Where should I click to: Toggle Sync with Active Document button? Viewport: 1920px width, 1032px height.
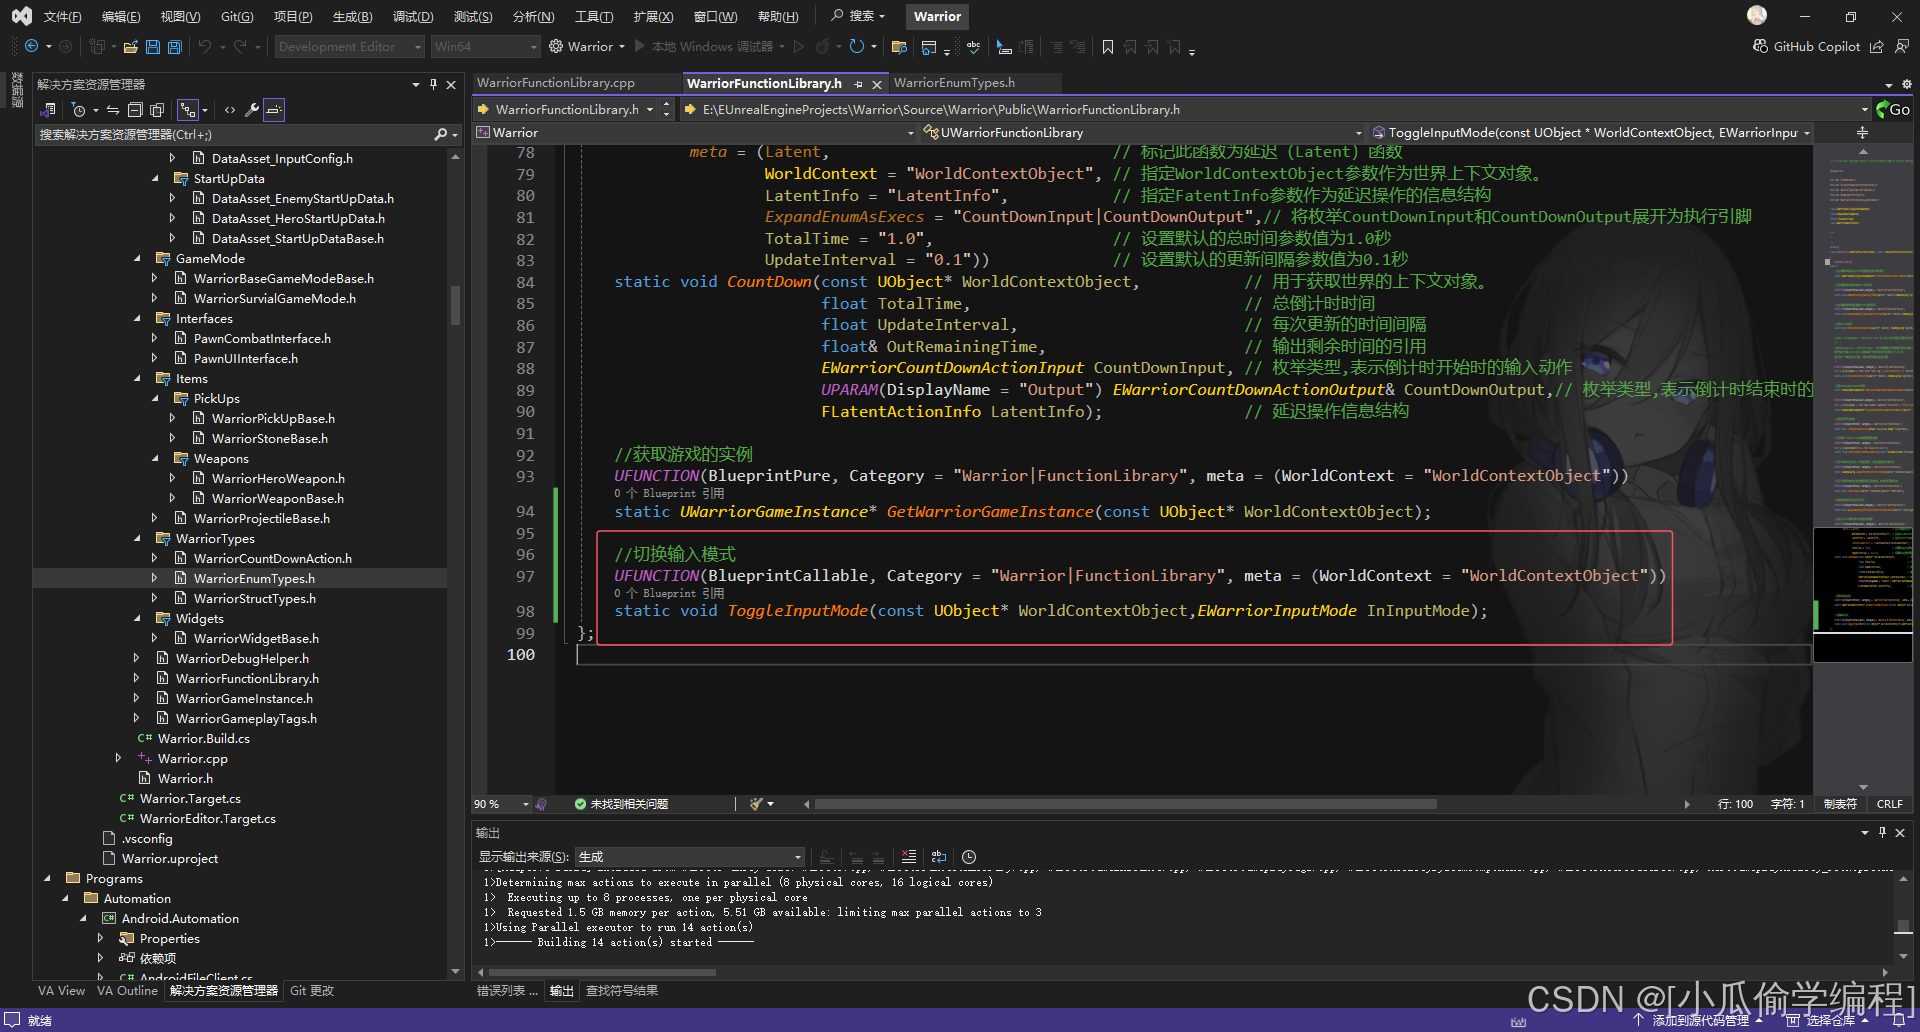[113, 110]
